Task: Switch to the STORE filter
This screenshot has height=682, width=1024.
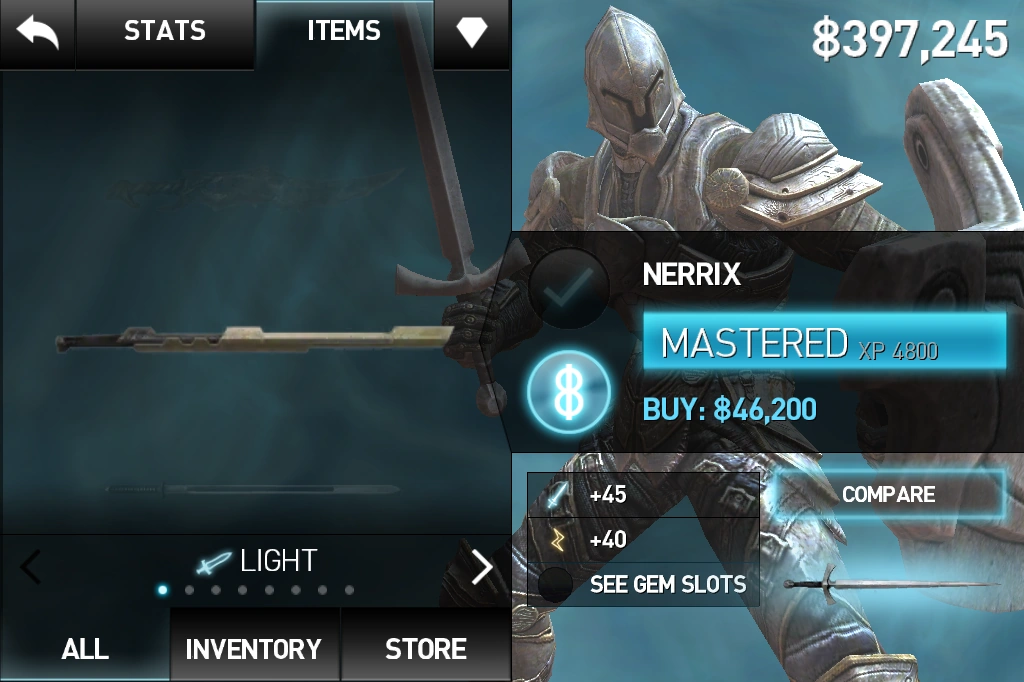Action: pos(426,647)
